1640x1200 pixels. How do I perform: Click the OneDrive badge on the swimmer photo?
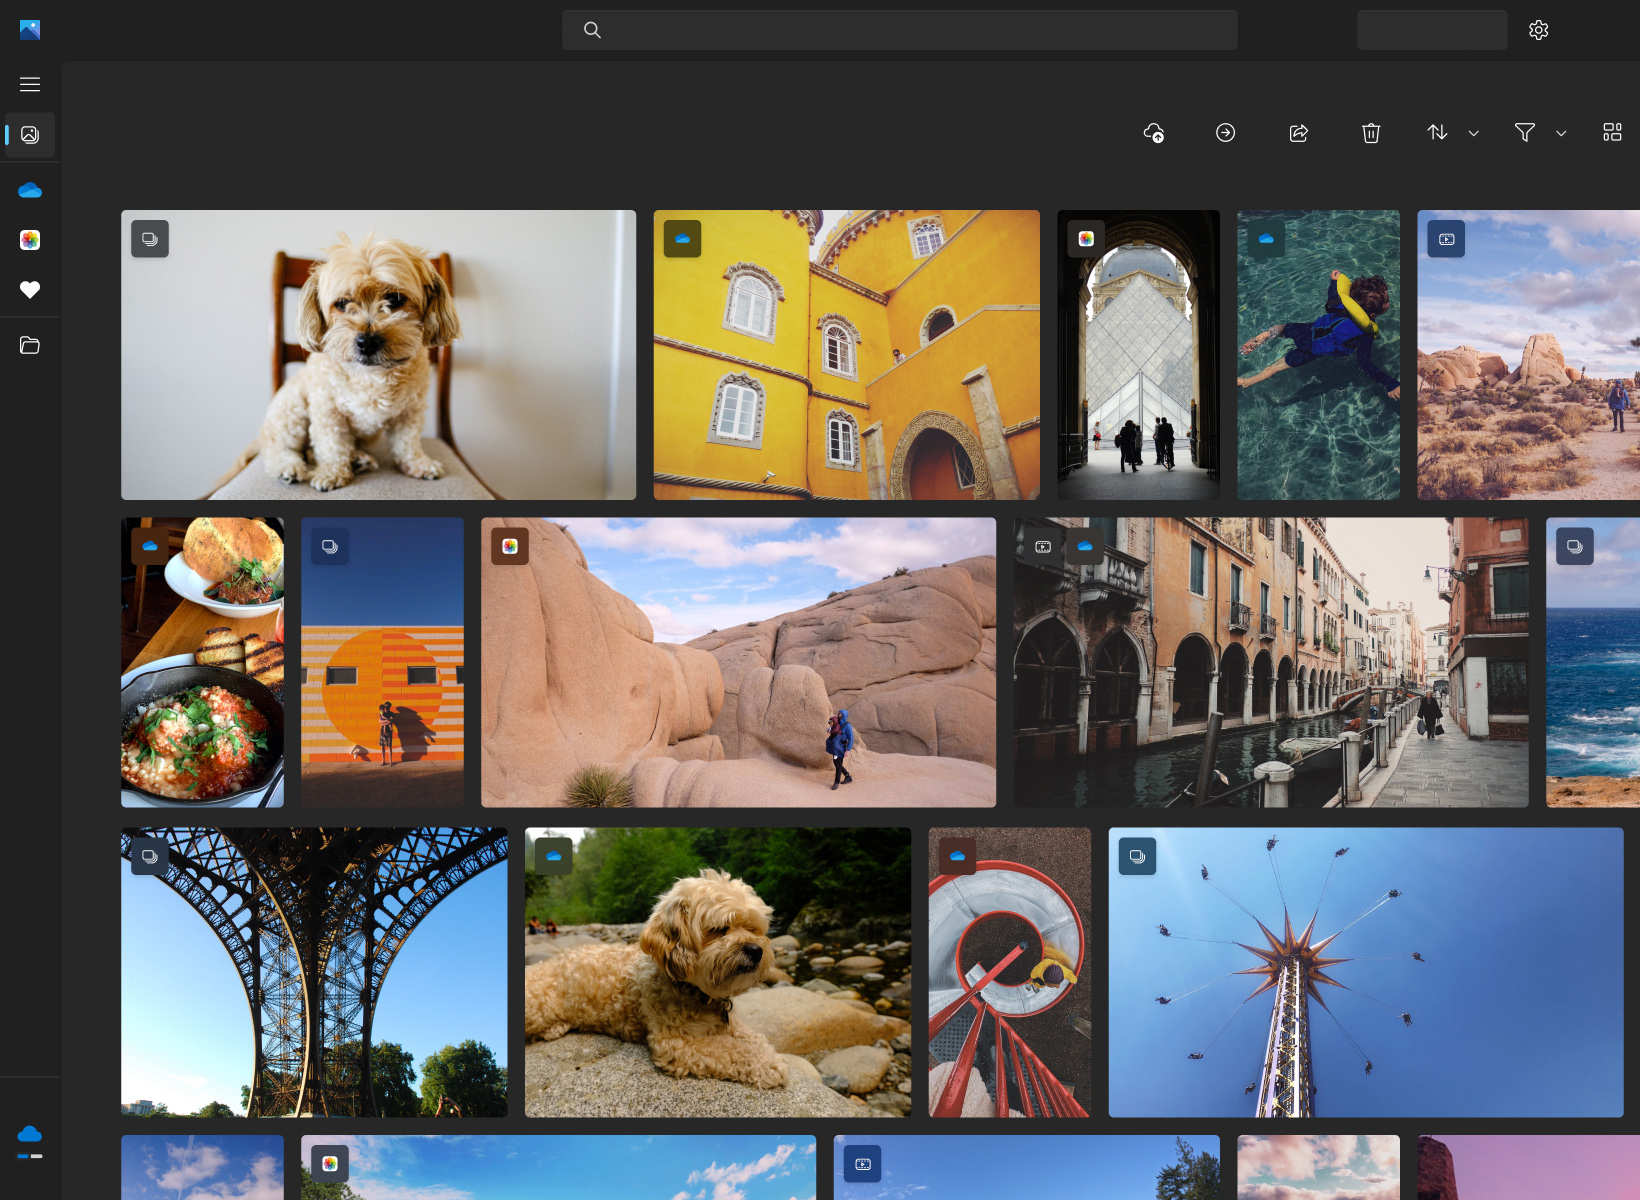[1266, 239]
